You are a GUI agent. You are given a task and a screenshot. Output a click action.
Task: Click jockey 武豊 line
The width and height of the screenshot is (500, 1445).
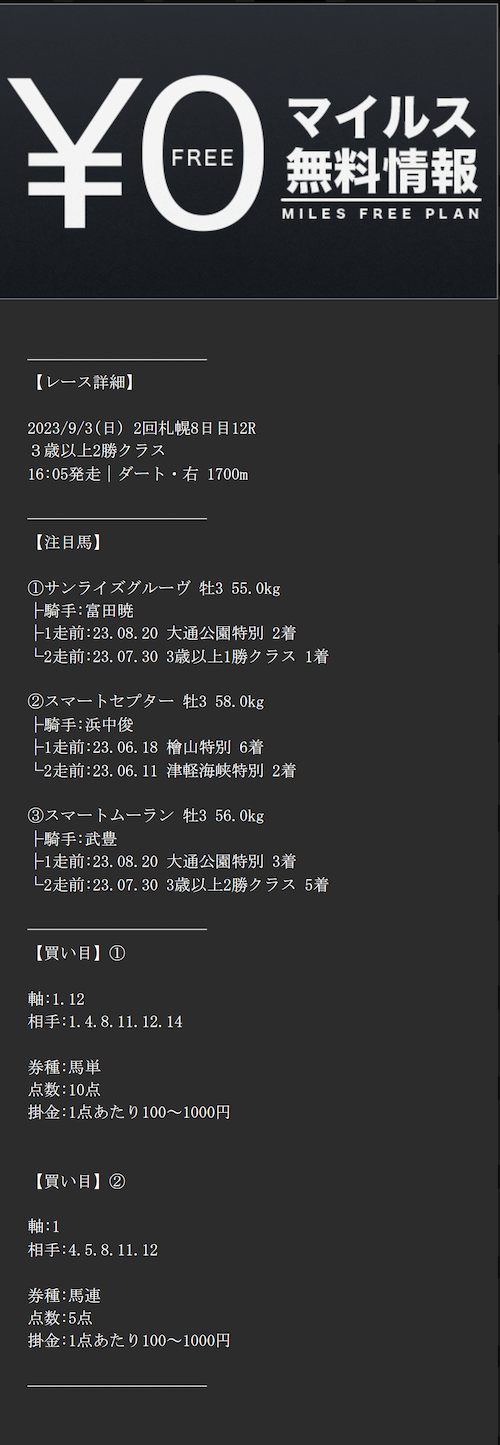pyautogui.click(x=74, y=839)
